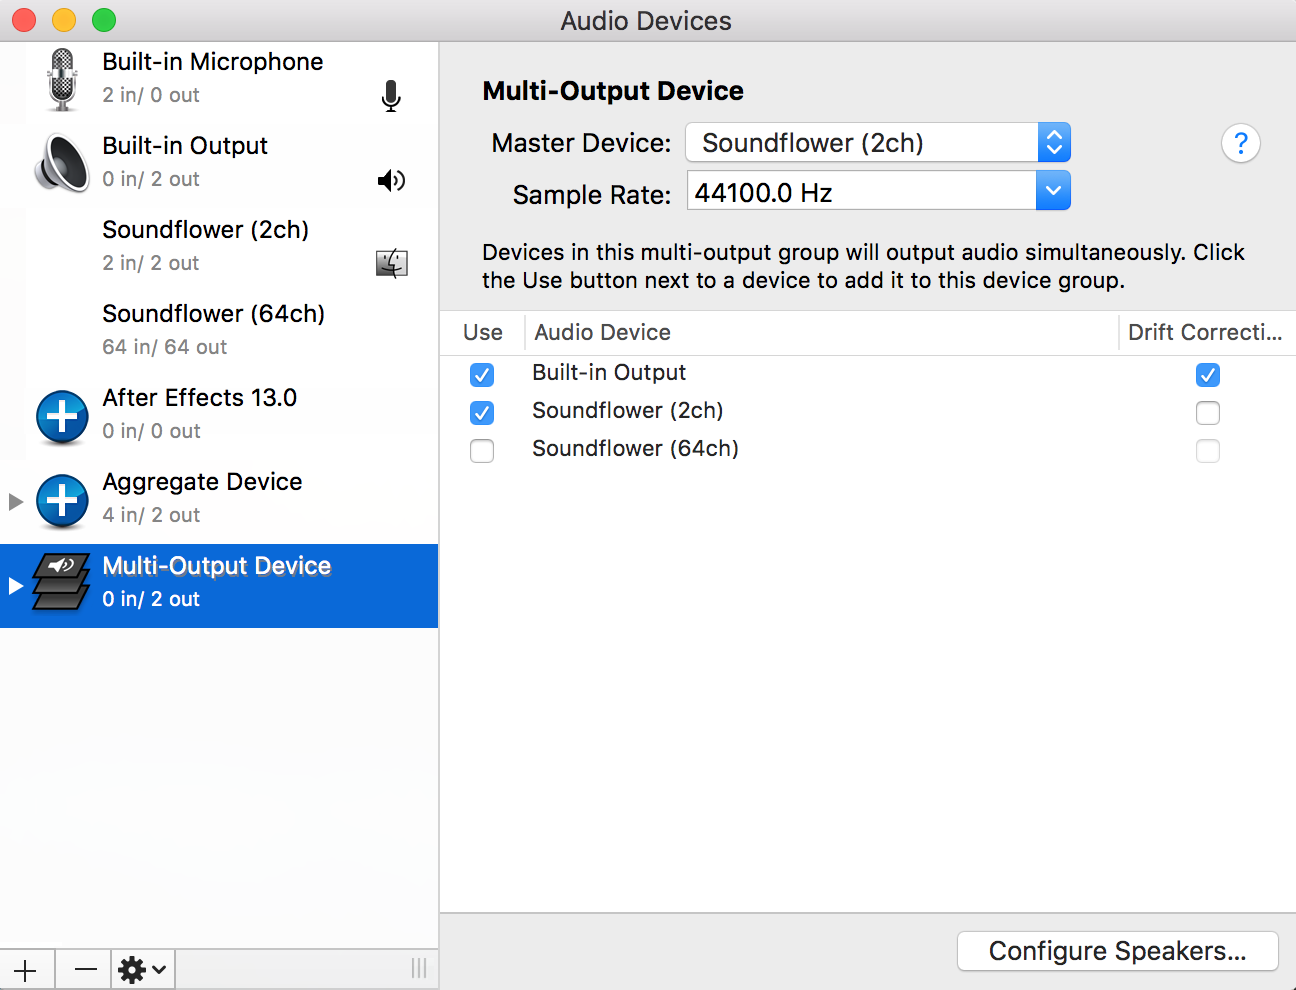Disable drift correction for Built-in Output
The height and width of the screenshot is (990, 1296).
pos(1208,375)
